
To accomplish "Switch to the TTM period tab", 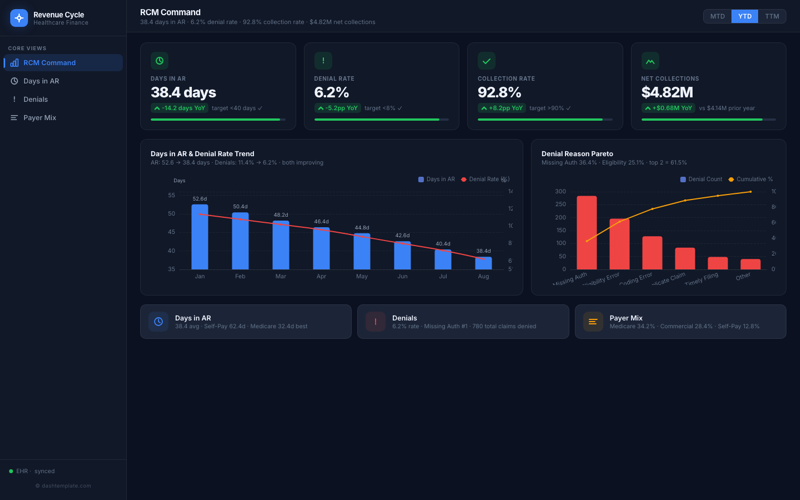I will (x=772, y=16).
